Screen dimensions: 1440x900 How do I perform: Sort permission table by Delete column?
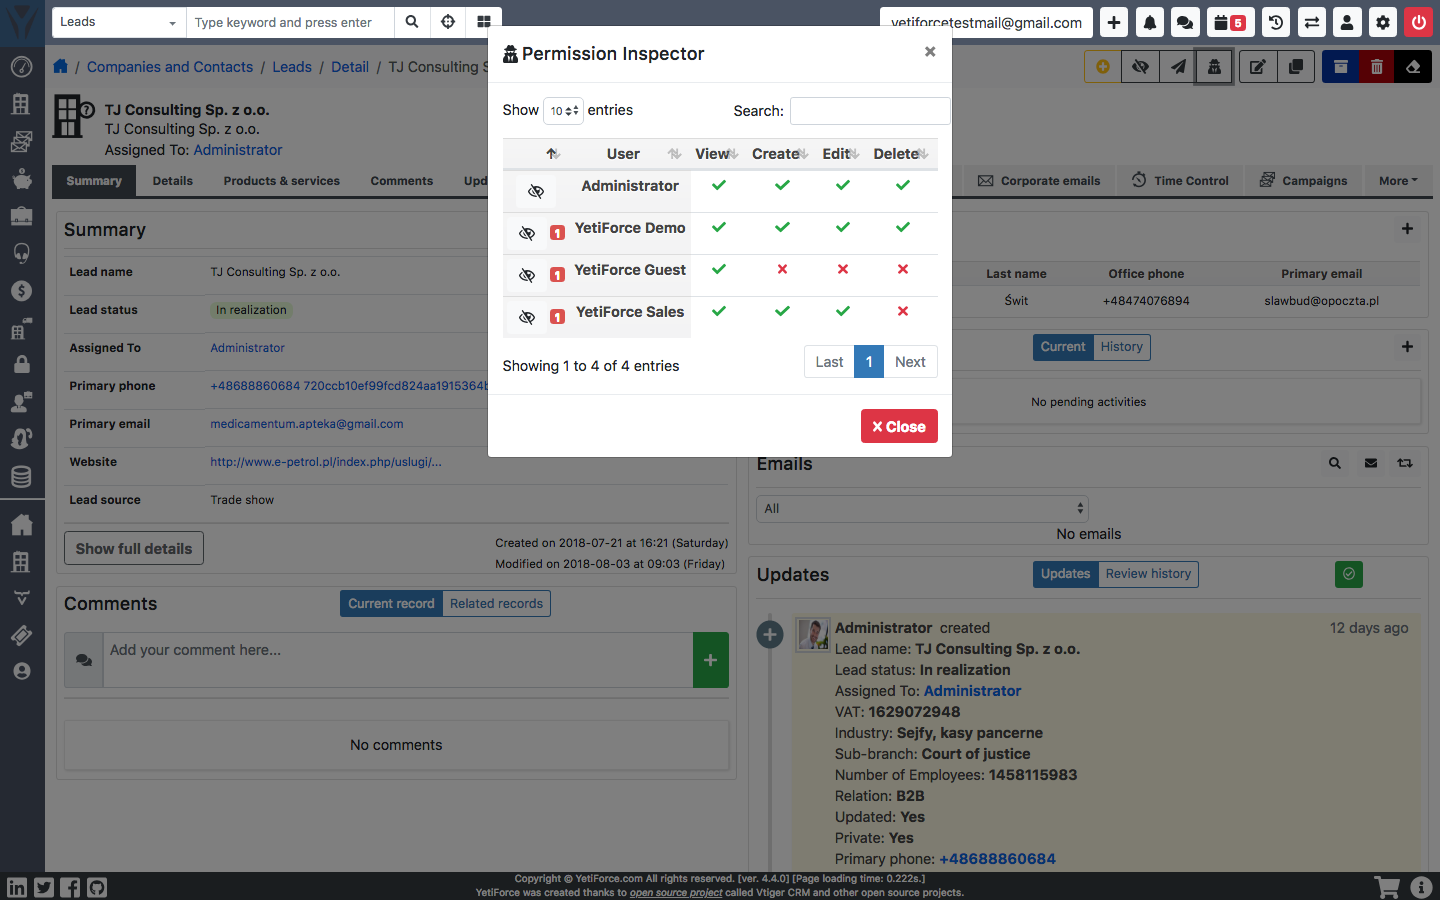click(x=901, y=154)
